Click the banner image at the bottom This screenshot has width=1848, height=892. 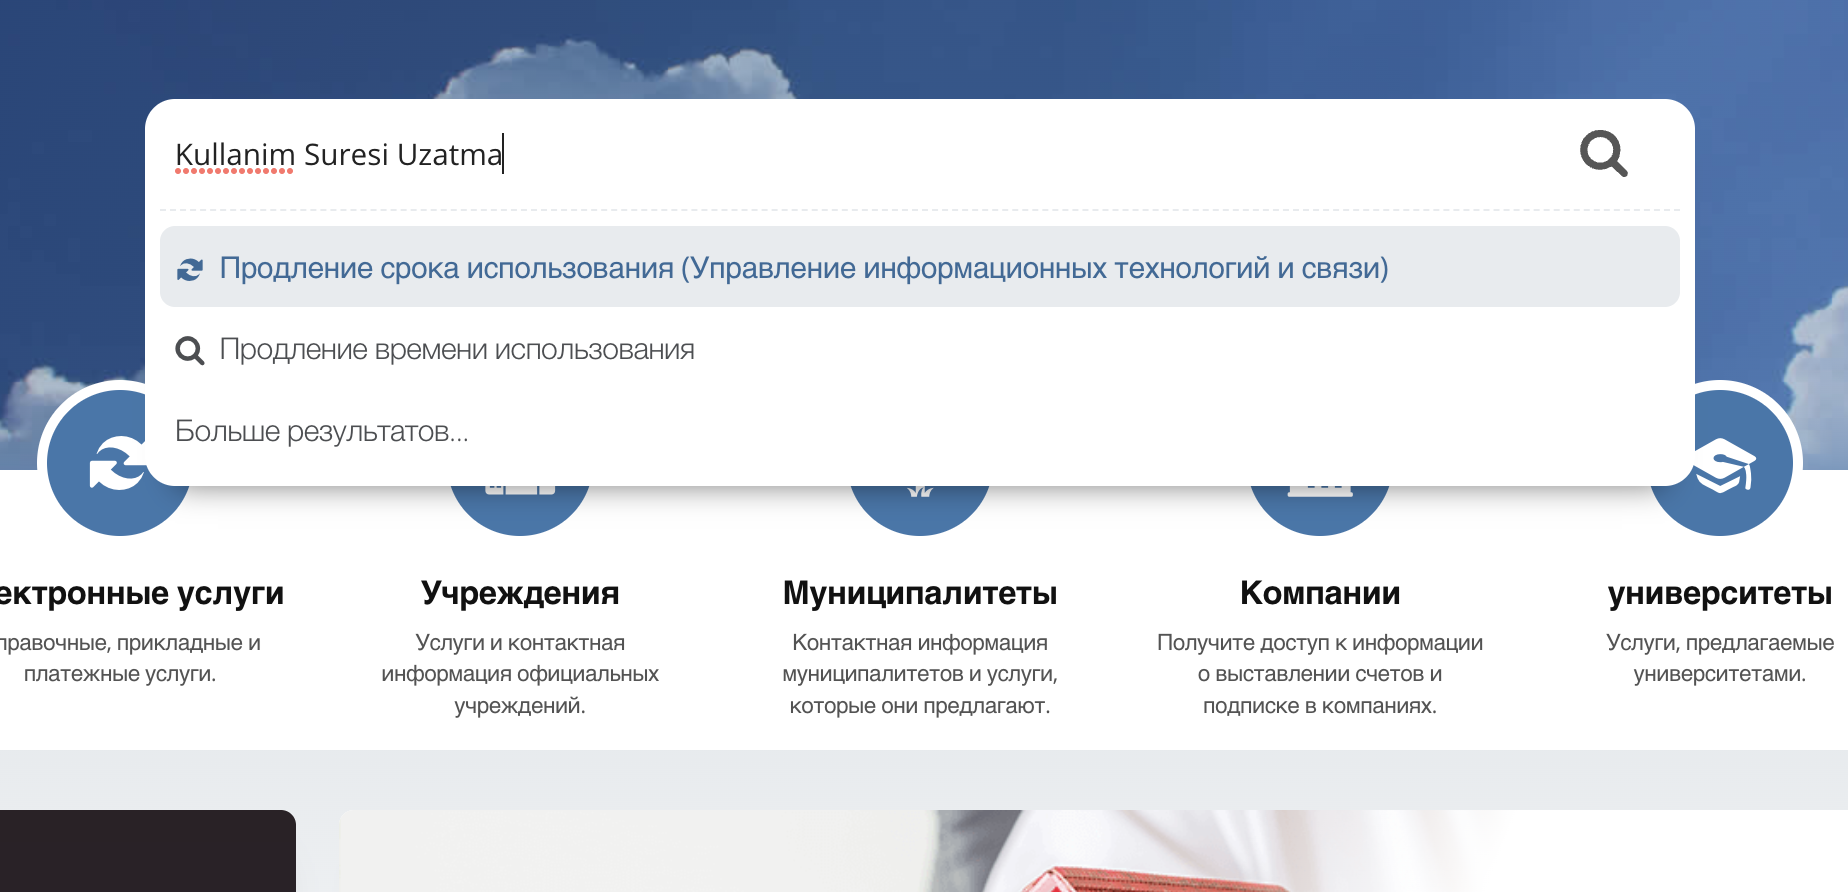coord(1090,851)
